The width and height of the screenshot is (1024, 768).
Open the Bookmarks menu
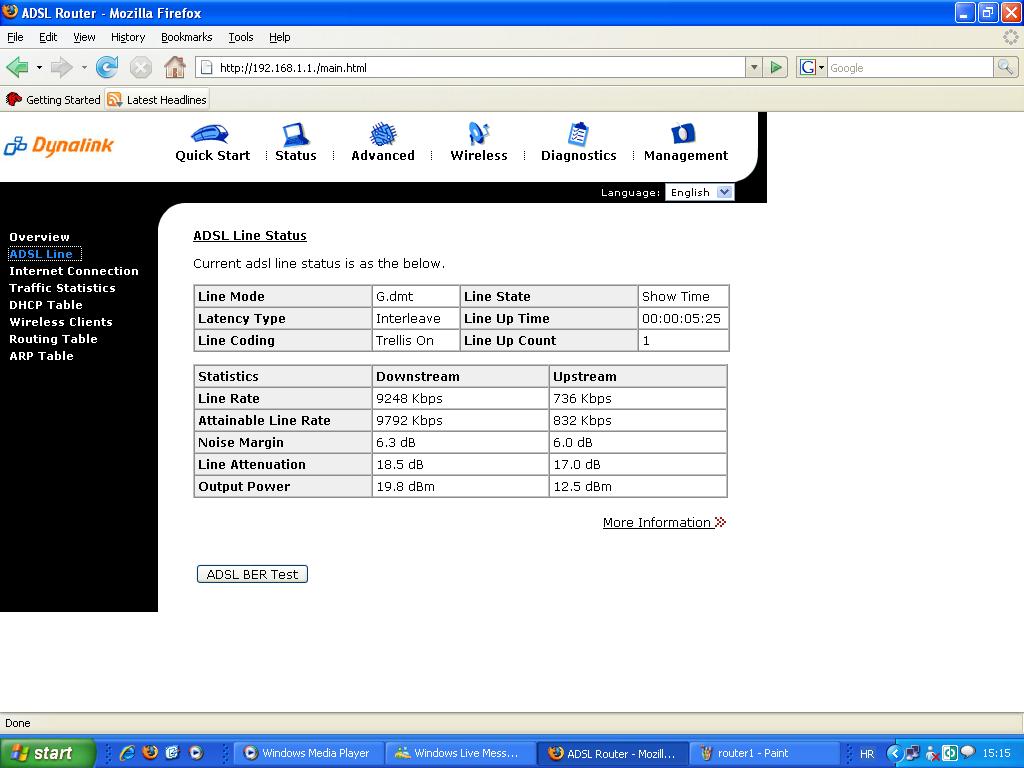[x=186, y=37]
